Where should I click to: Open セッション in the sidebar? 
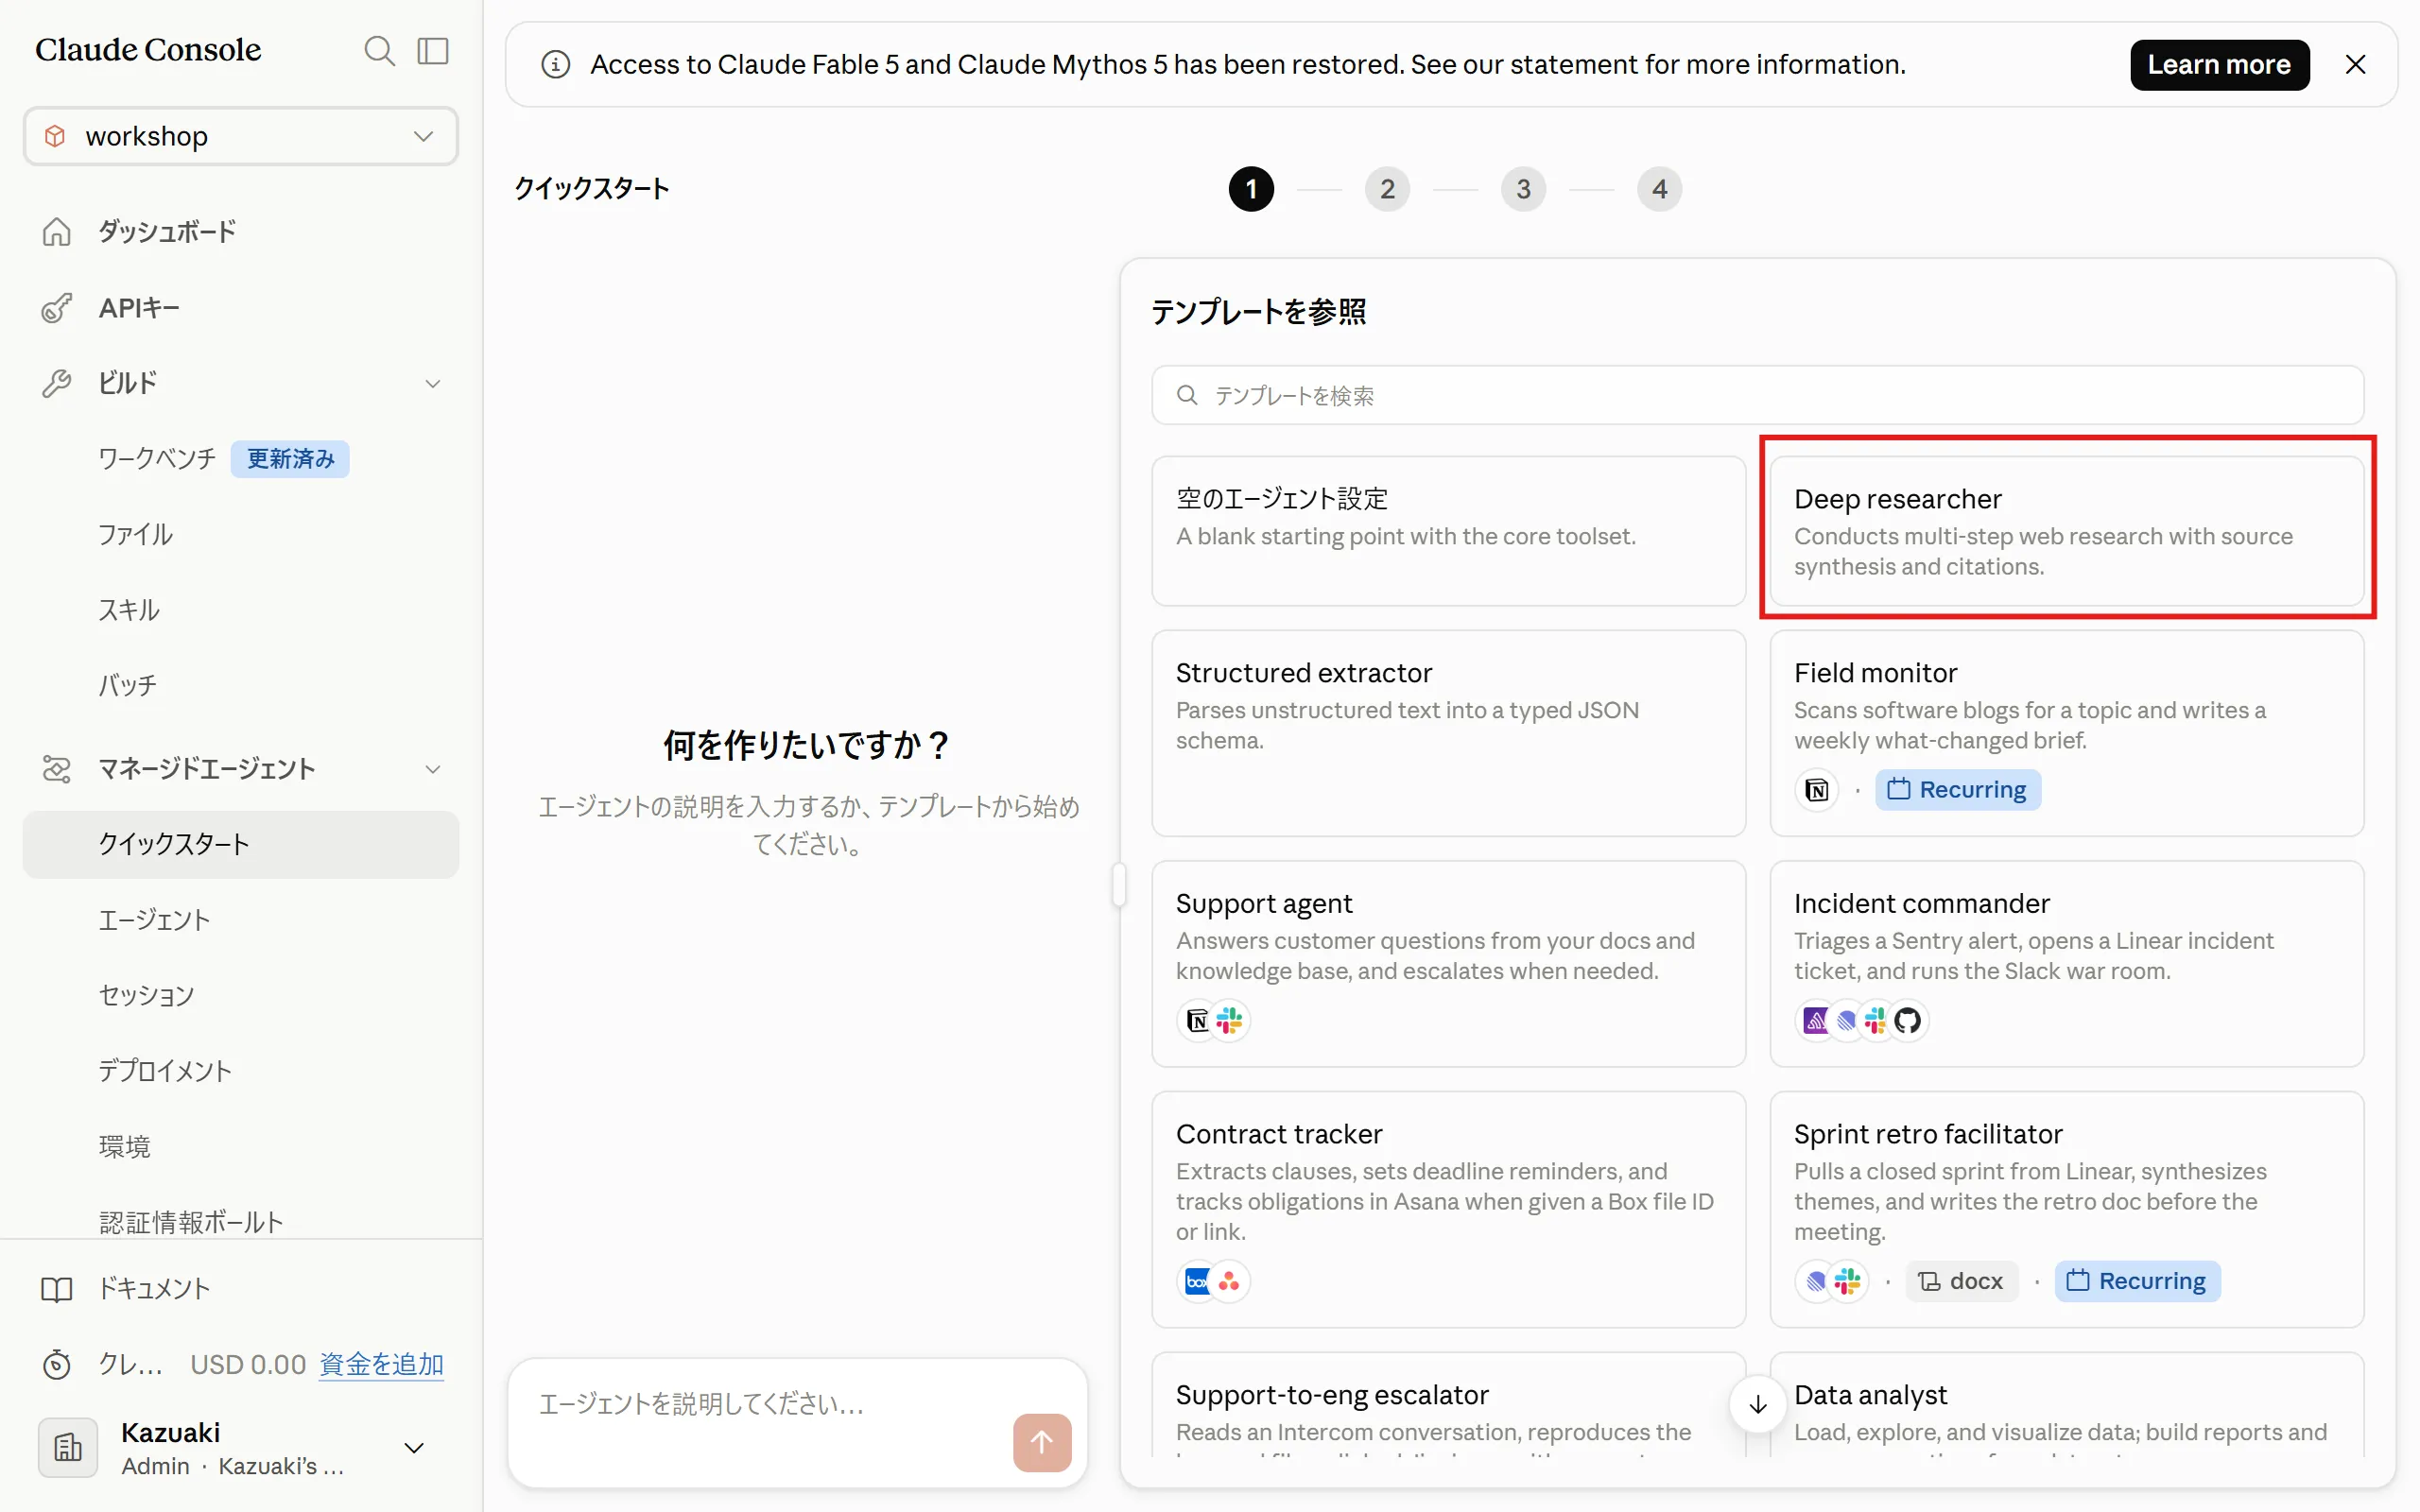241,996
